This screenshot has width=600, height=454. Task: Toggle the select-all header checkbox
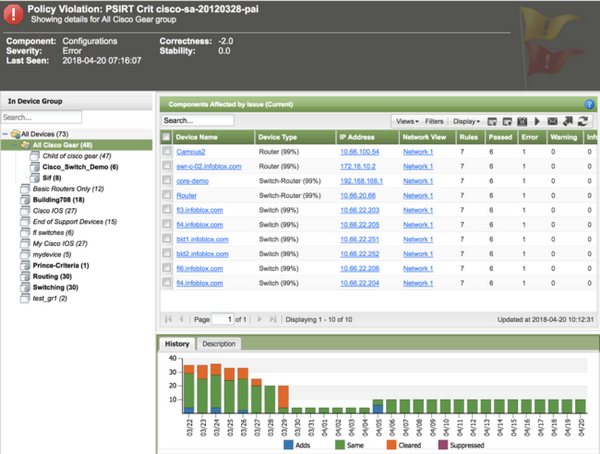click(166, 135)
